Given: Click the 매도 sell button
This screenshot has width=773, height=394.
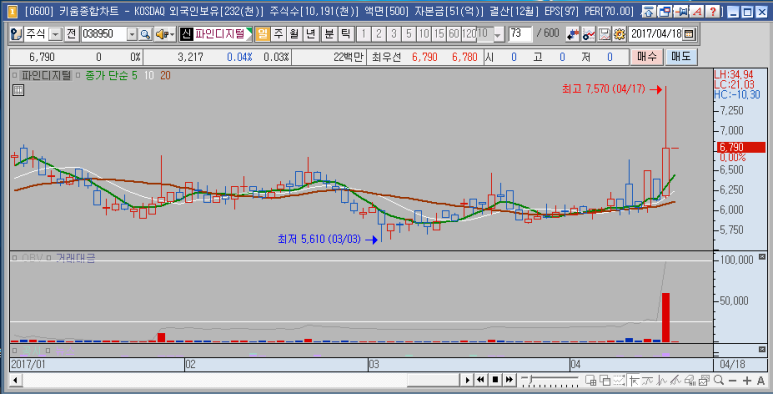Looking at the screenshot, I should [681, 57].
